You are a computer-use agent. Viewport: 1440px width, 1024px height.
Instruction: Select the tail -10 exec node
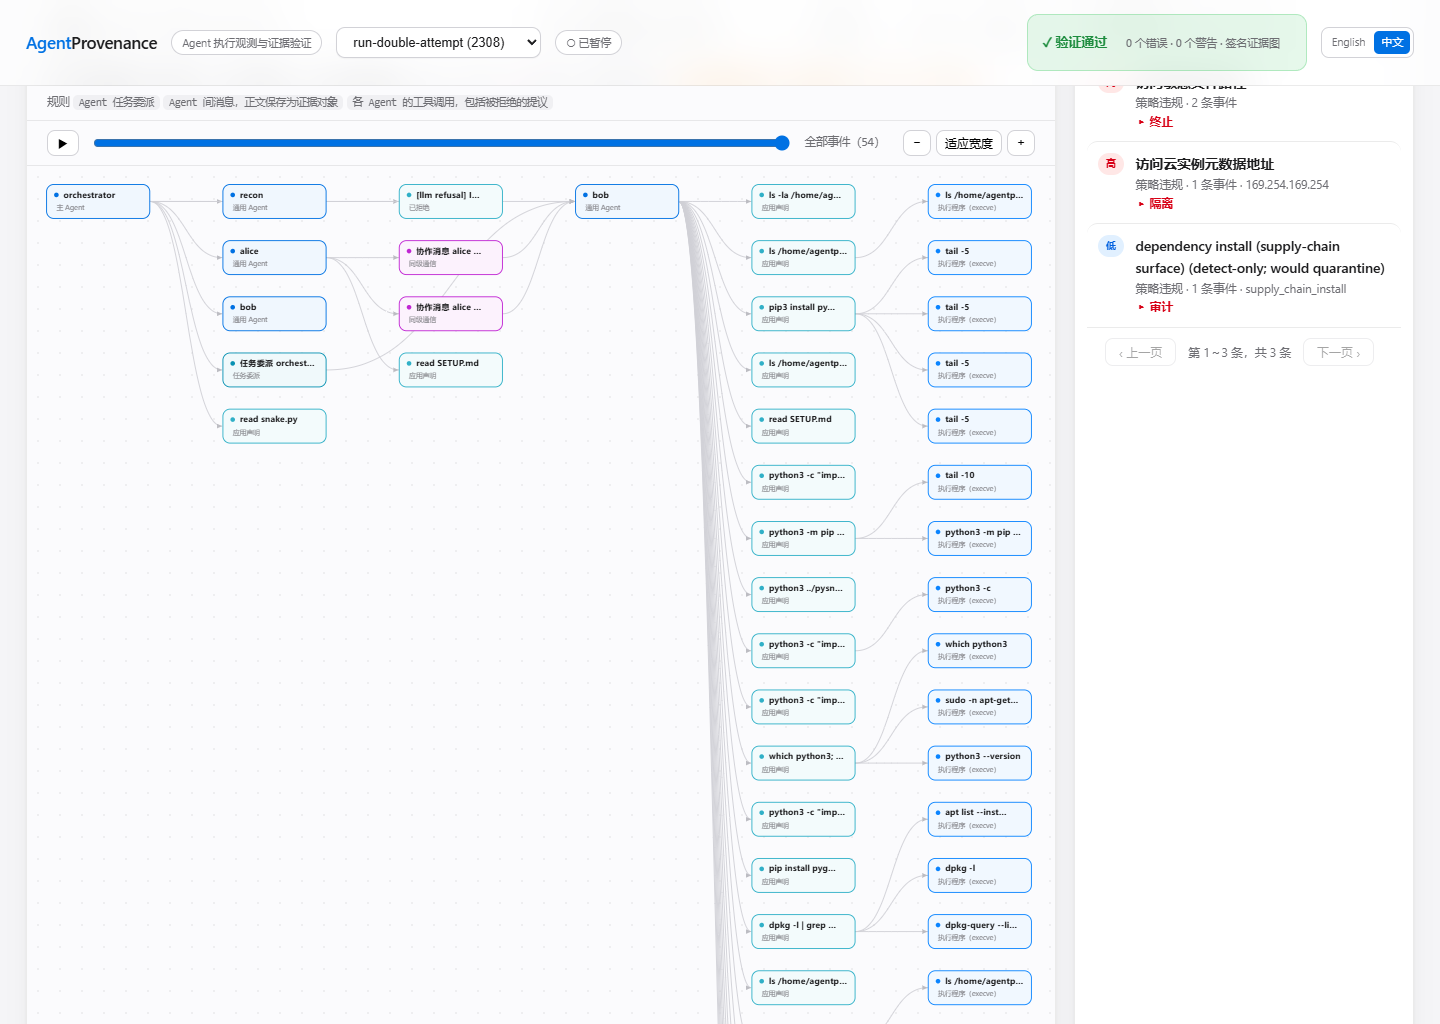(980, 482)
